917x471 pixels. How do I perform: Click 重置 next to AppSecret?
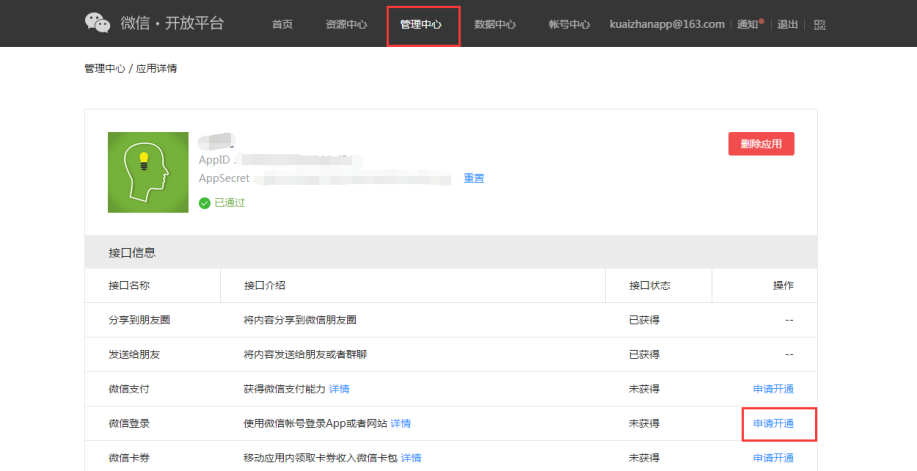pyautogui.click(x=474, y=178)
